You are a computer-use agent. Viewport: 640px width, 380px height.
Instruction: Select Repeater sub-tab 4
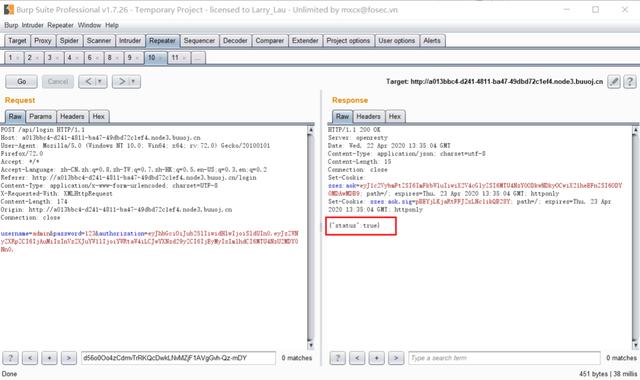pyautogui.click(x=73, y=58)
